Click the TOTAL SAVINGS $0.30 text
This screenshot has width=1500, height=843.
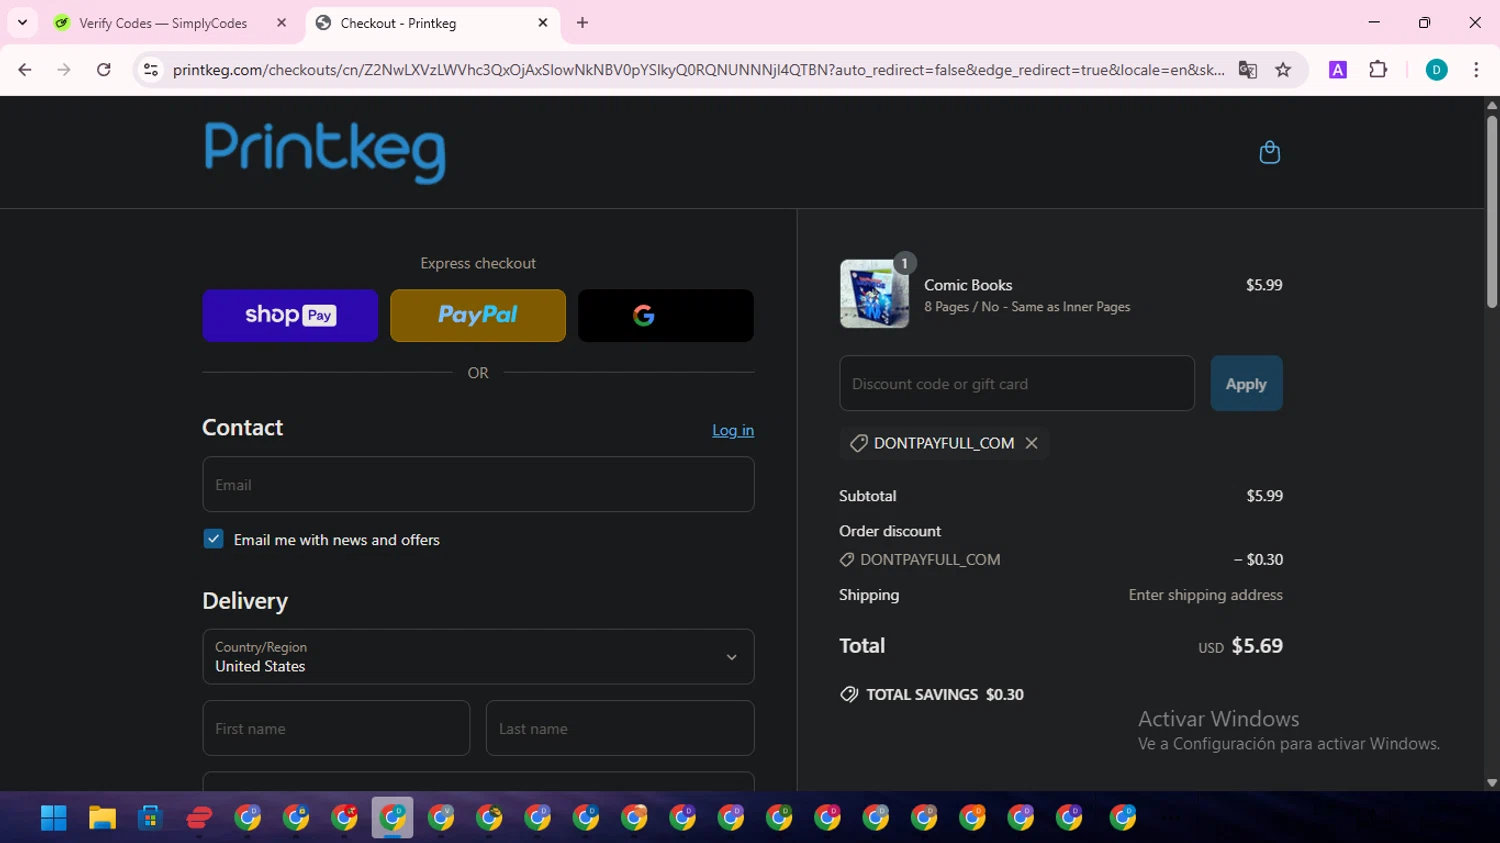coord(944,694)
